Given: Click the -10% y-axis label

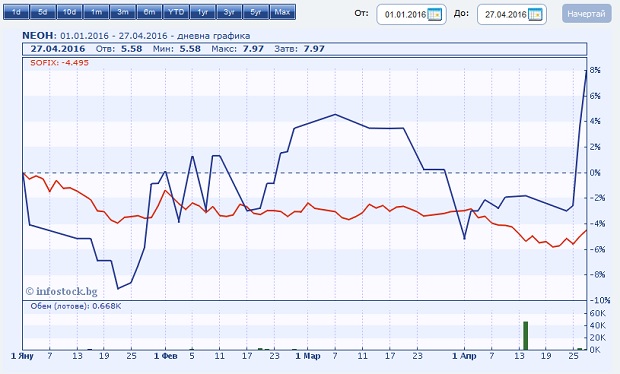Looking at the screenshot, I should [x=600, y=300].
